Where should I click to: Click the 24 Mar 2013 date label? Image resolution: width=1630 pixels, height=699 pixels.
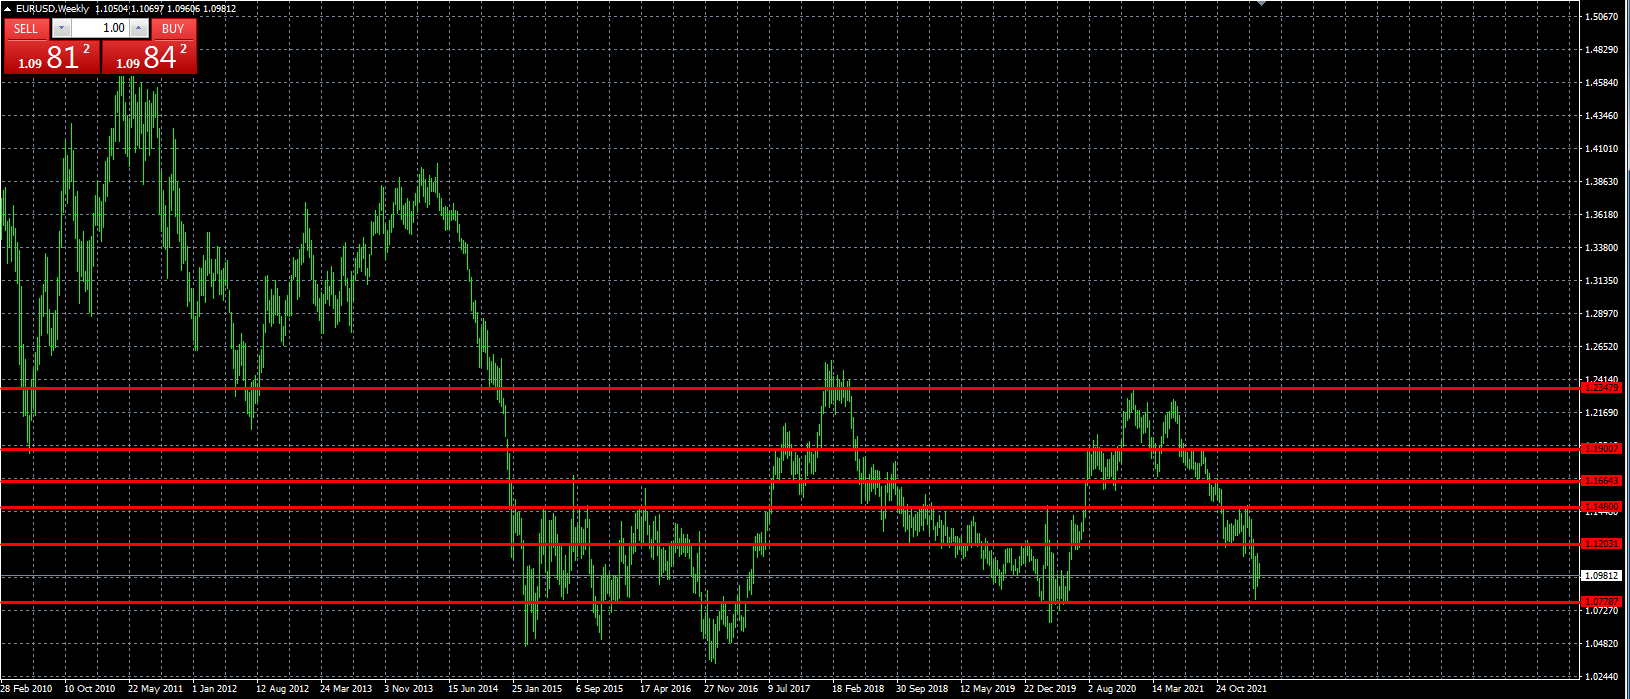[346, 689]
